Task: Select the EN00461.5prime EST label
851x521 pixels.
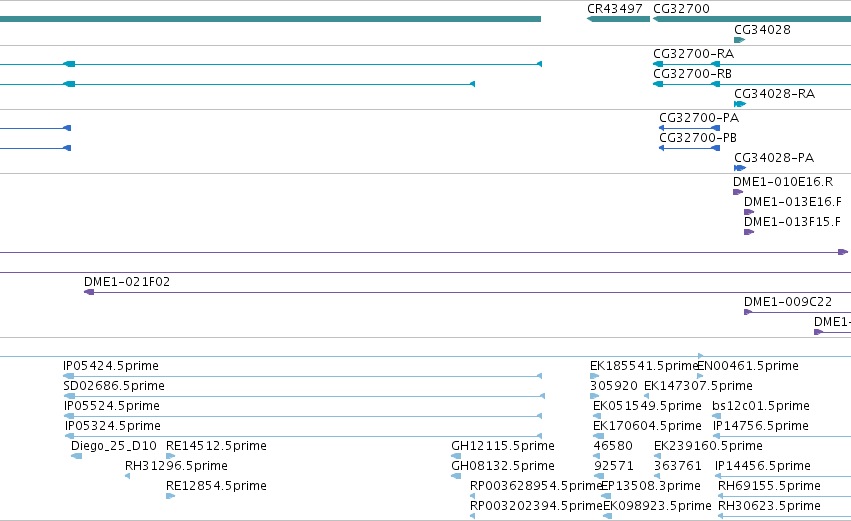Action: (748, 366)
